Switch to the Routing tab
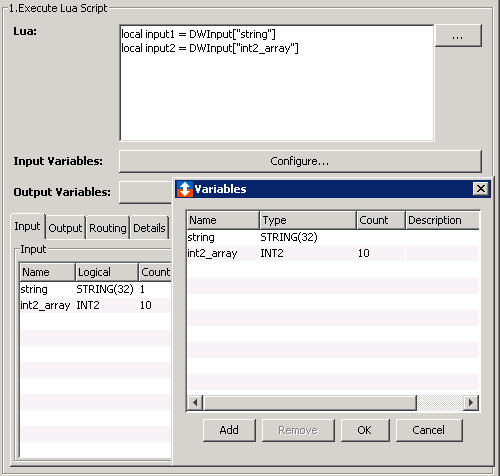The image size is (500, 476). 108,228
